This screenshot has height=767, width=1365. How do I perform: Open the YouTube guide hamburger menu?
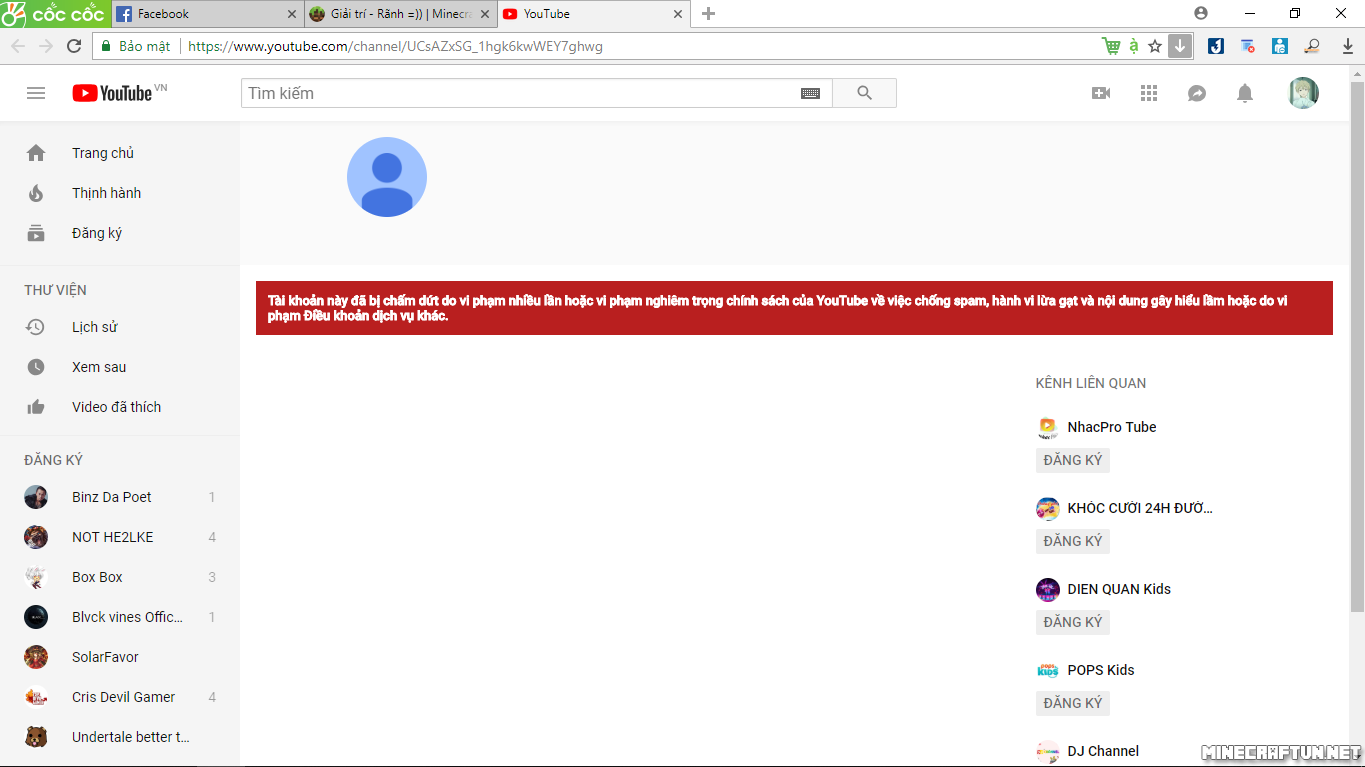coord(36,93)
